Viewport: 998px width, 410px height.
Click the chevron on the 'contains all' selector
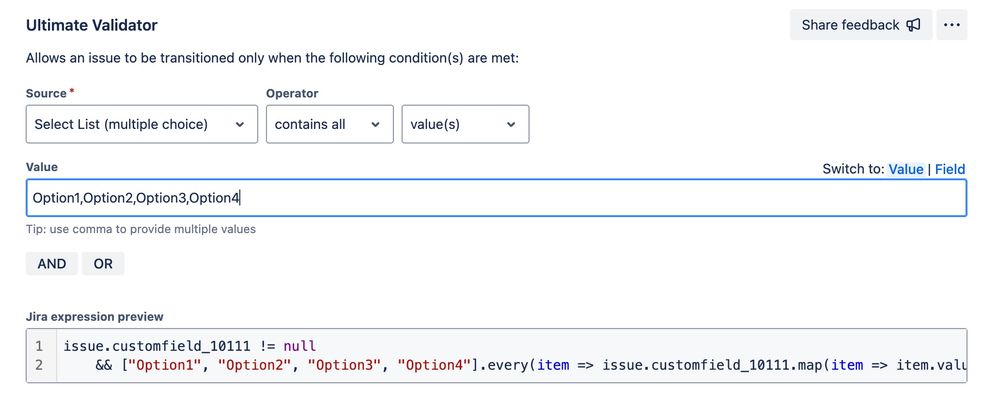376,125
